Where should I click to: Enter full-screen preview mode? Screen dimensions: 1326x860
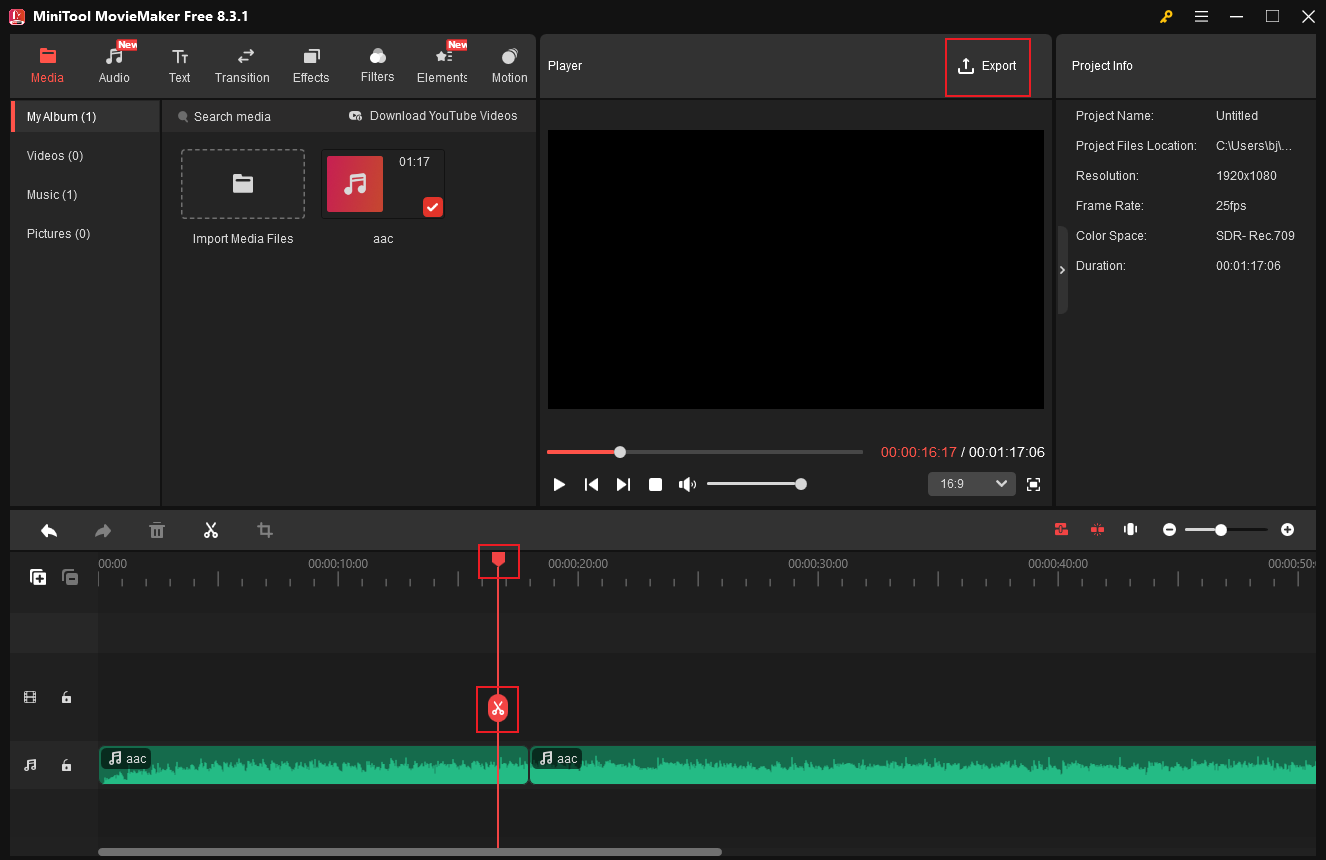click(1033, 484)
